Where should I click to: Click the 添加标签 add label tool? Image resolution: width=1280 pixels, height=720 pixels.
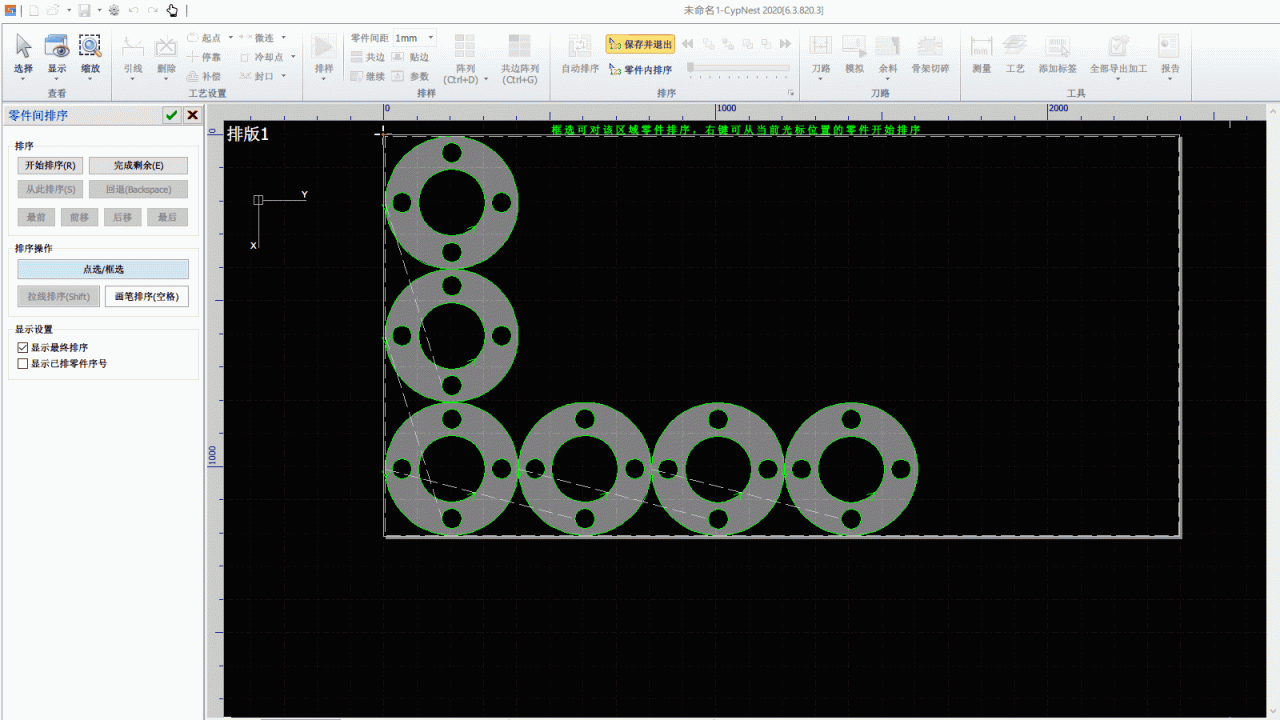point(1057,52)
